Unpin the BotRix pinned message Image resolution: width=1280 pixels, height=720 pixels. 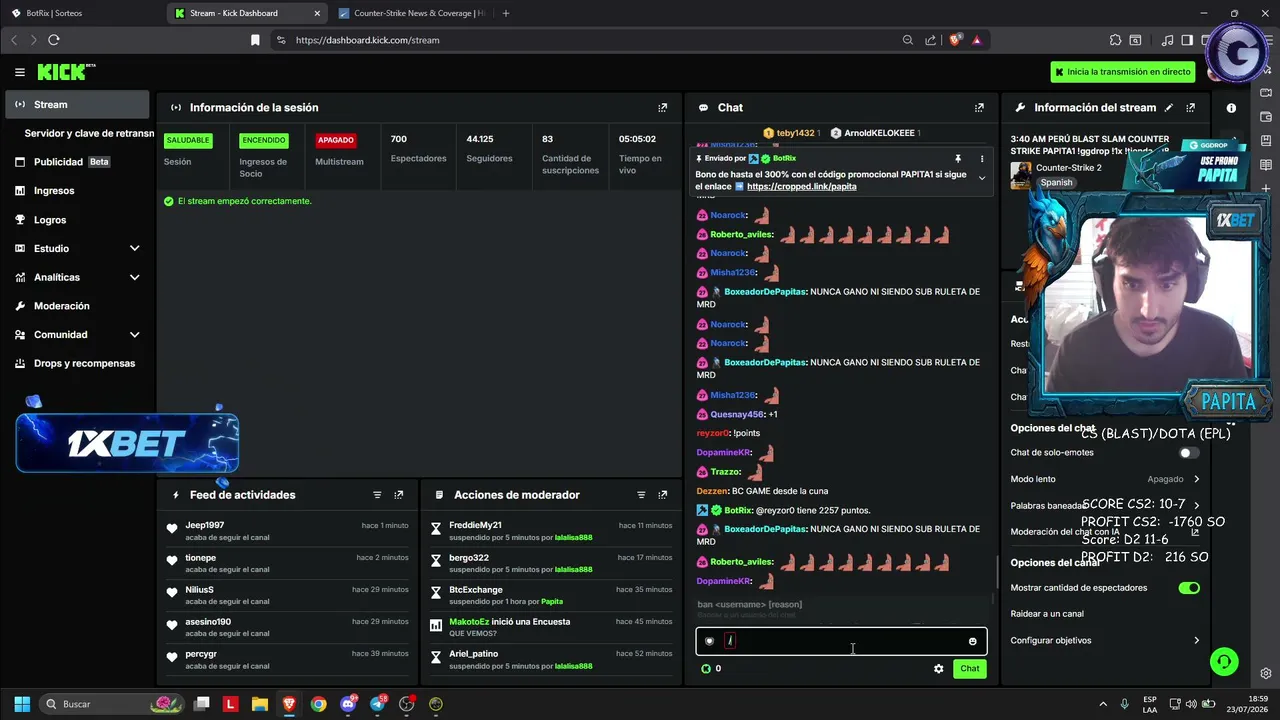[958, 158]
